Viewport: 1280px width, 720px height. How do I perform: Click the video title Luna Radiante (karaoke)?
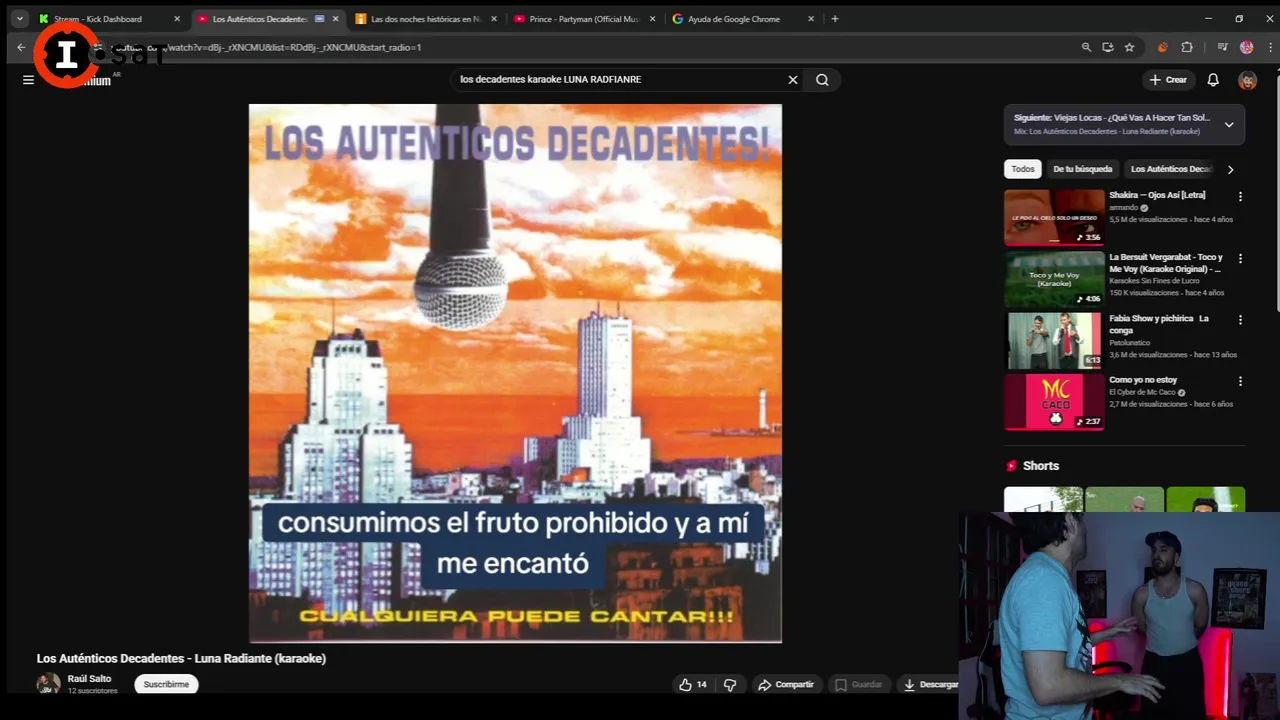pyautogui.click(x=181, y=658)
